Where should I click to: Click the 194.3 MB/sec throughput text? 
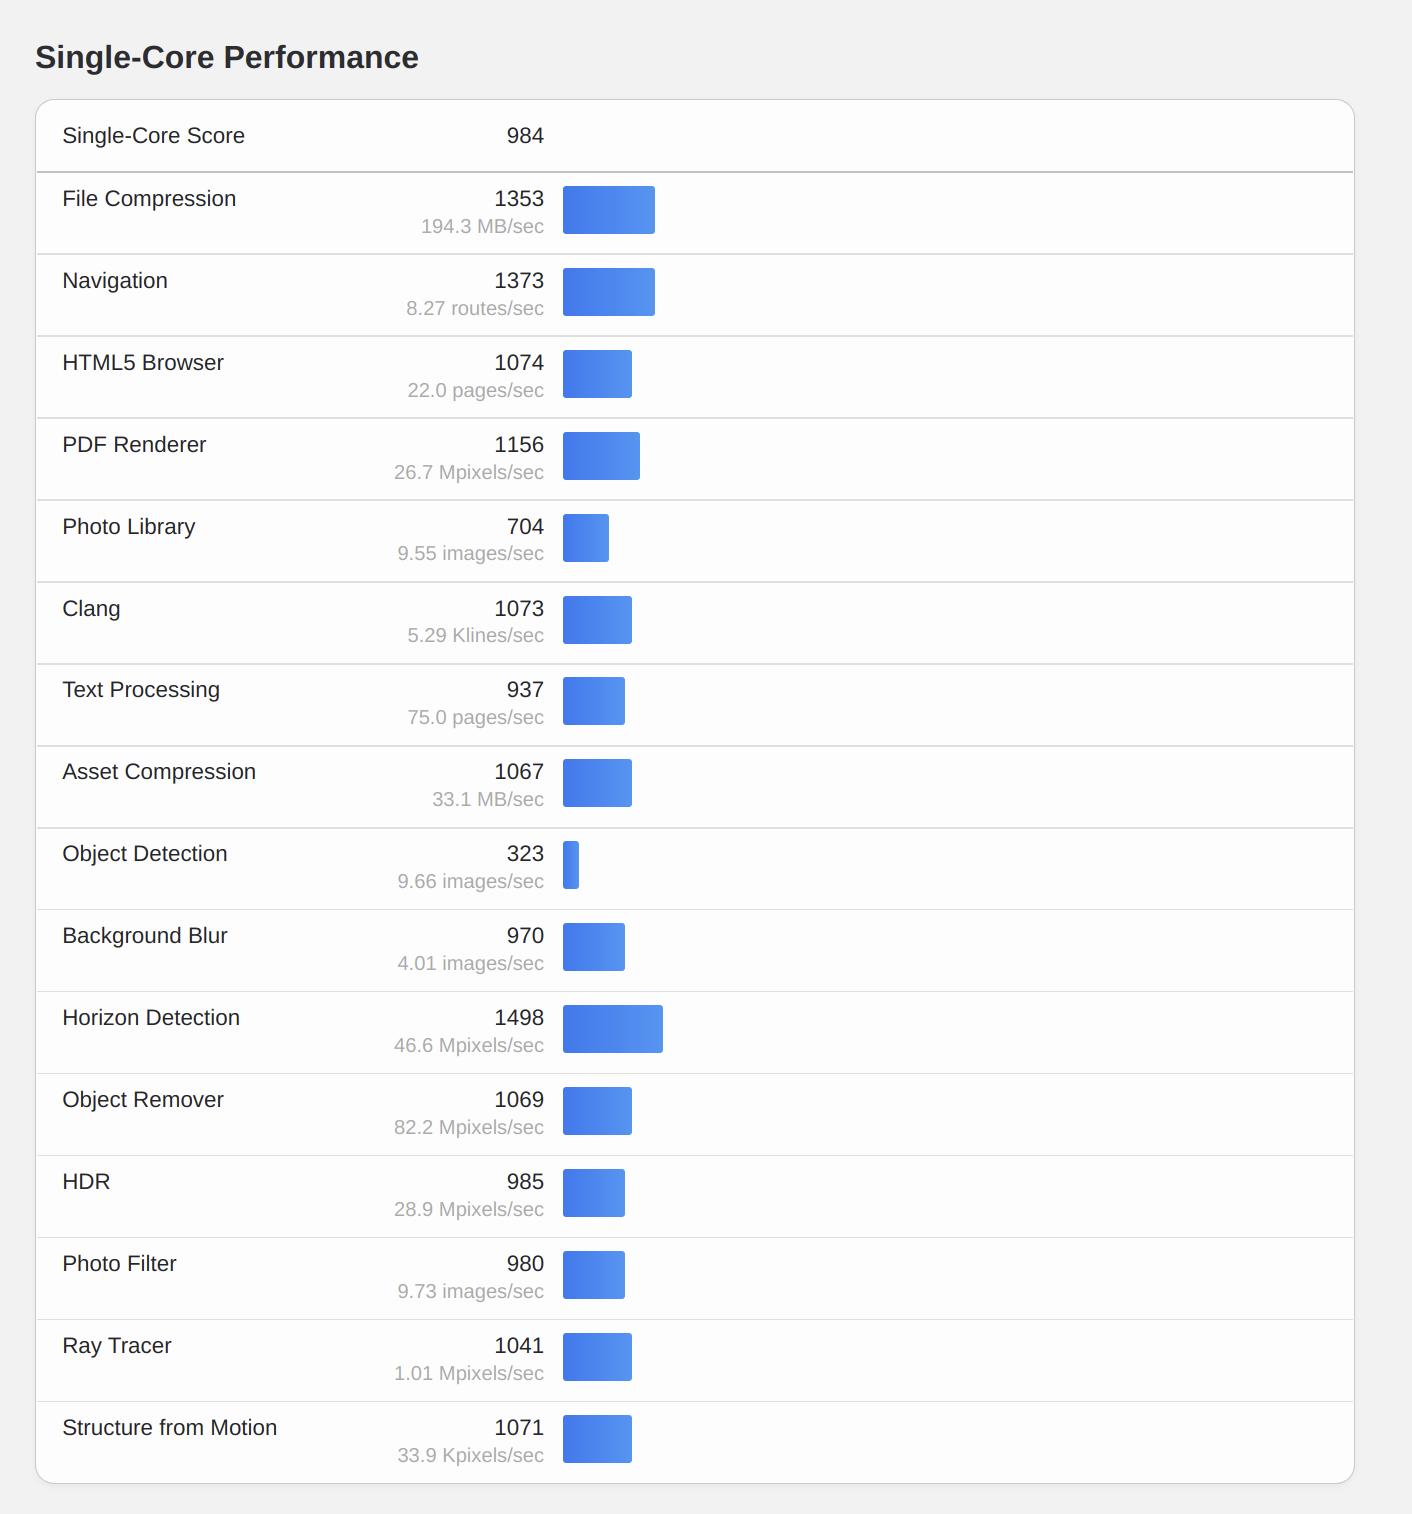point(482,227)
